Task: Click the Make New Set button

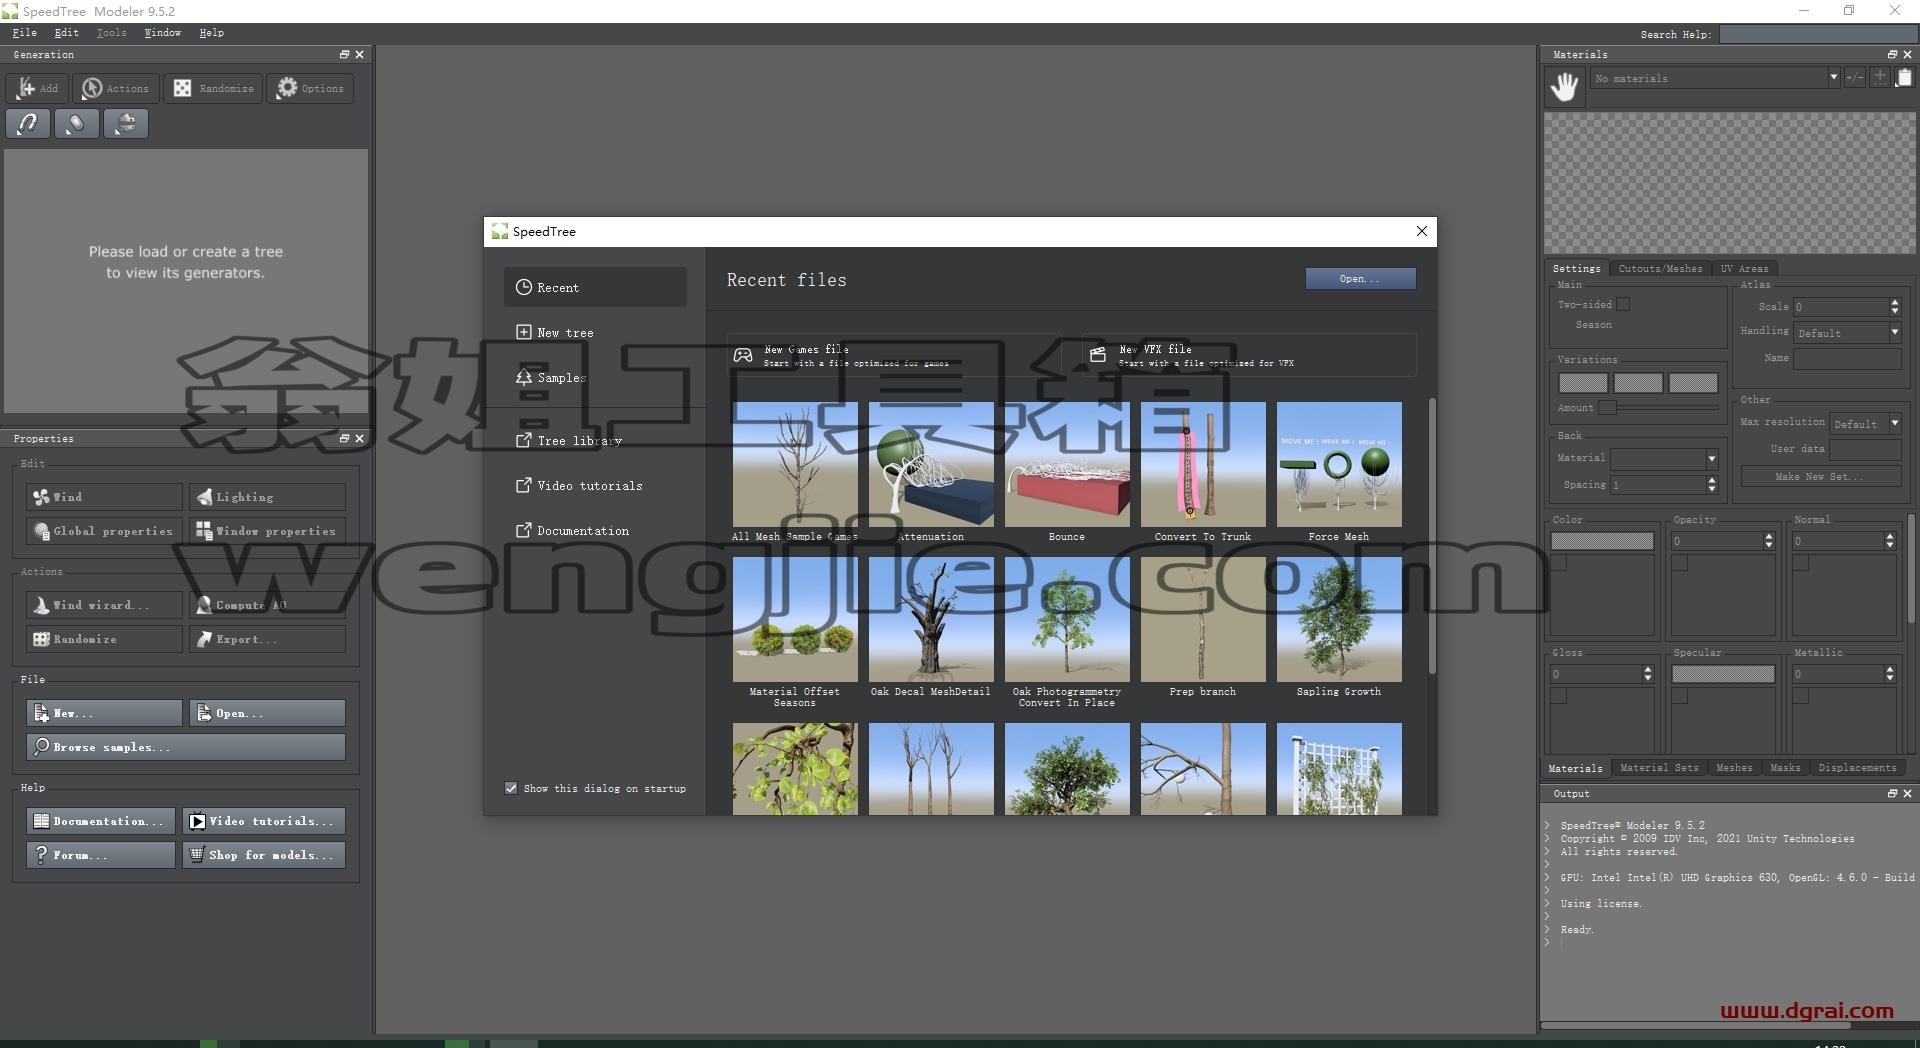Action: point(1820,476)
